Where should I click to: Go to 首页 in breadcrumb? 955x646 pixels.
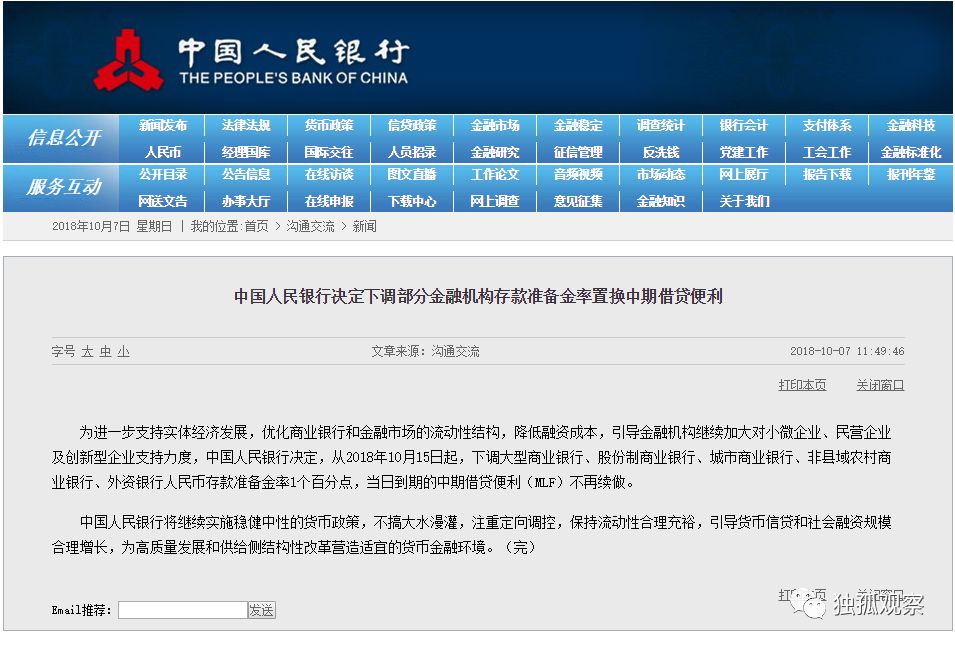pyautogui.click(x=256, y=226)
